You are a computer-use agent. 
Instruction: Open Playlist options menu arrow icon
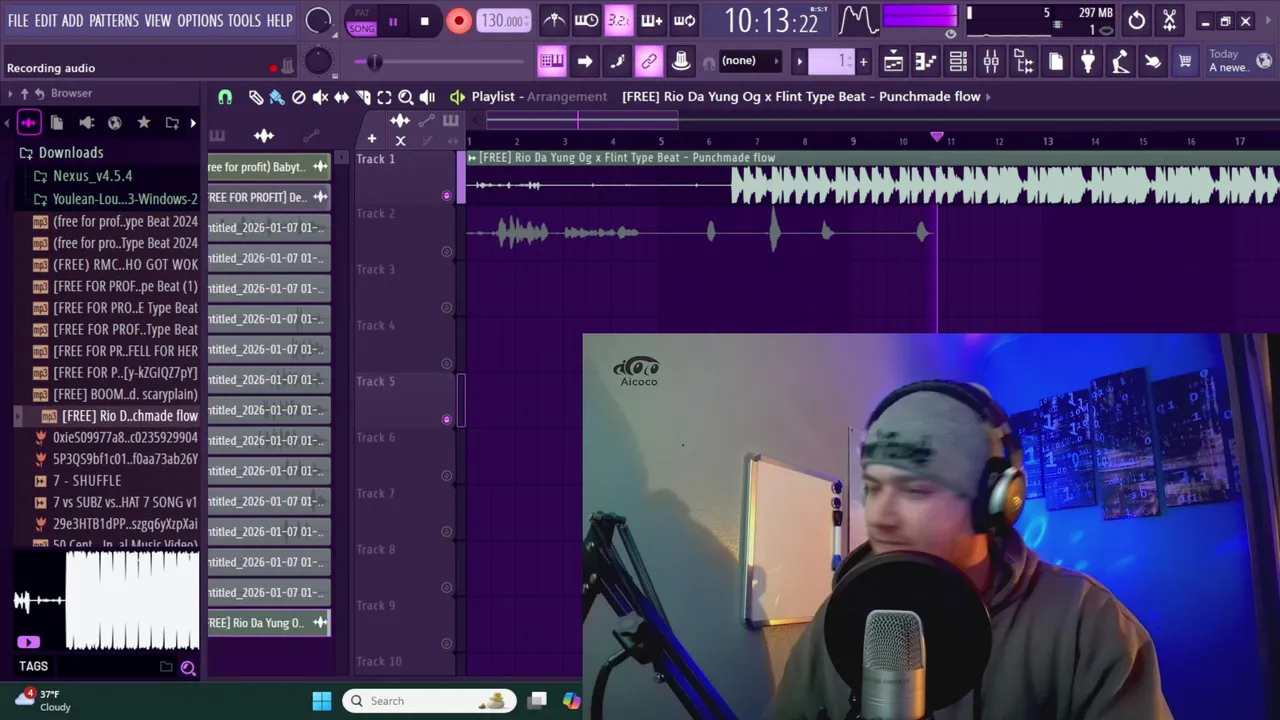(x=457, y=97)
